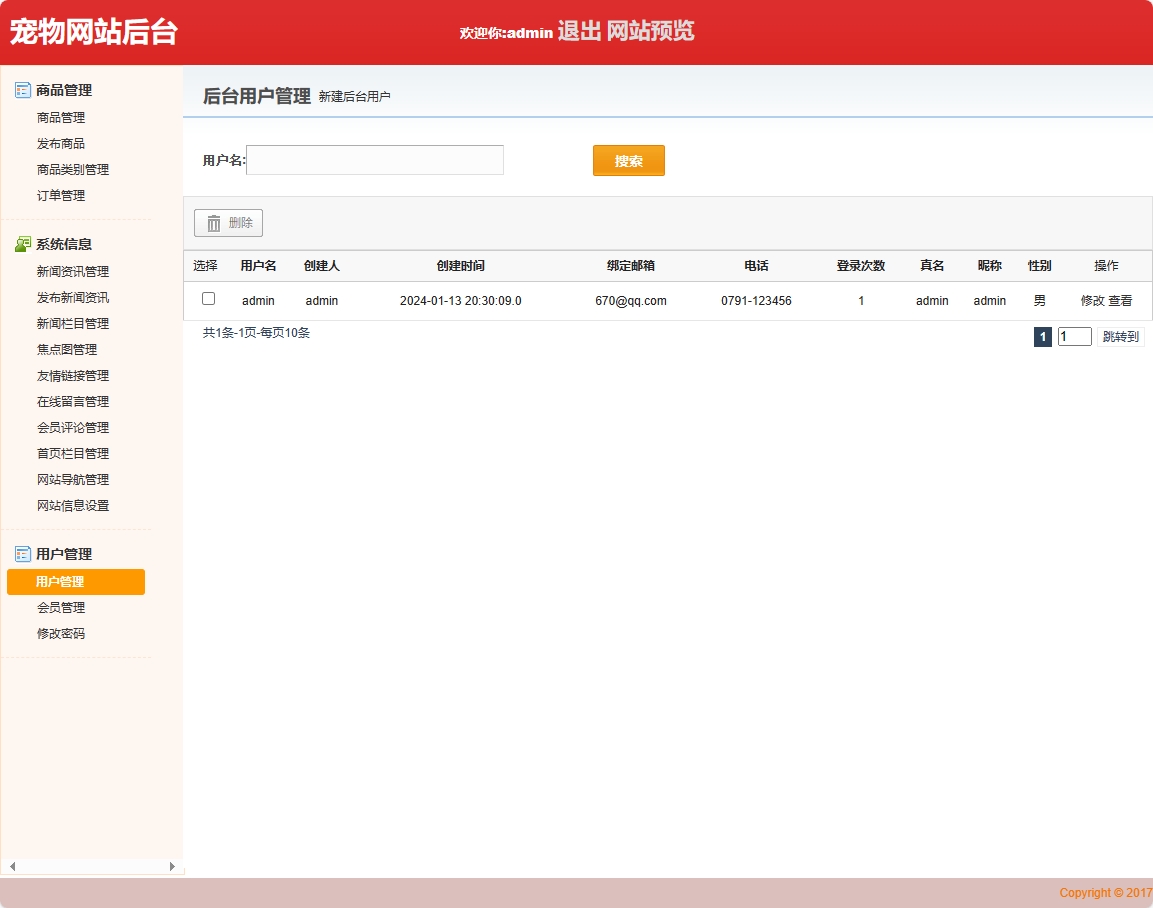The image size is (1153, 908).
Task: Click the 跳转到 page jump button
Action: 1123,337
